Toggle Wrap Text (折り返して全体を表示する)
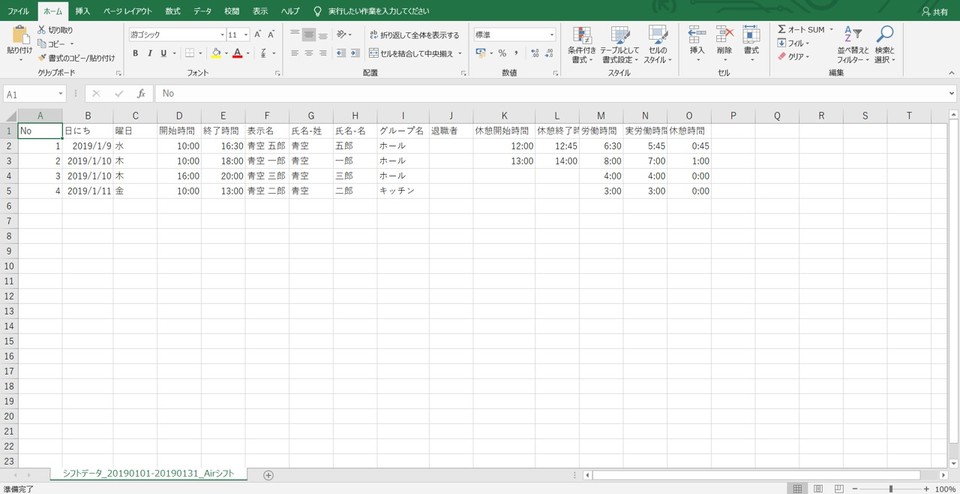 [412, 35]
